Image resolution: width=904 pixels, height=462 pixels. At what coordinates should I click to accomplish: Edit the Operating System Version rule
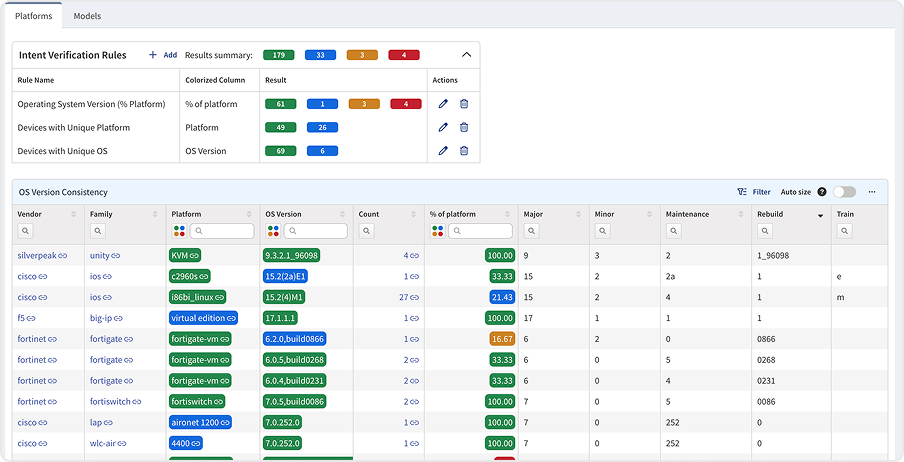click(x=443, y=104)
